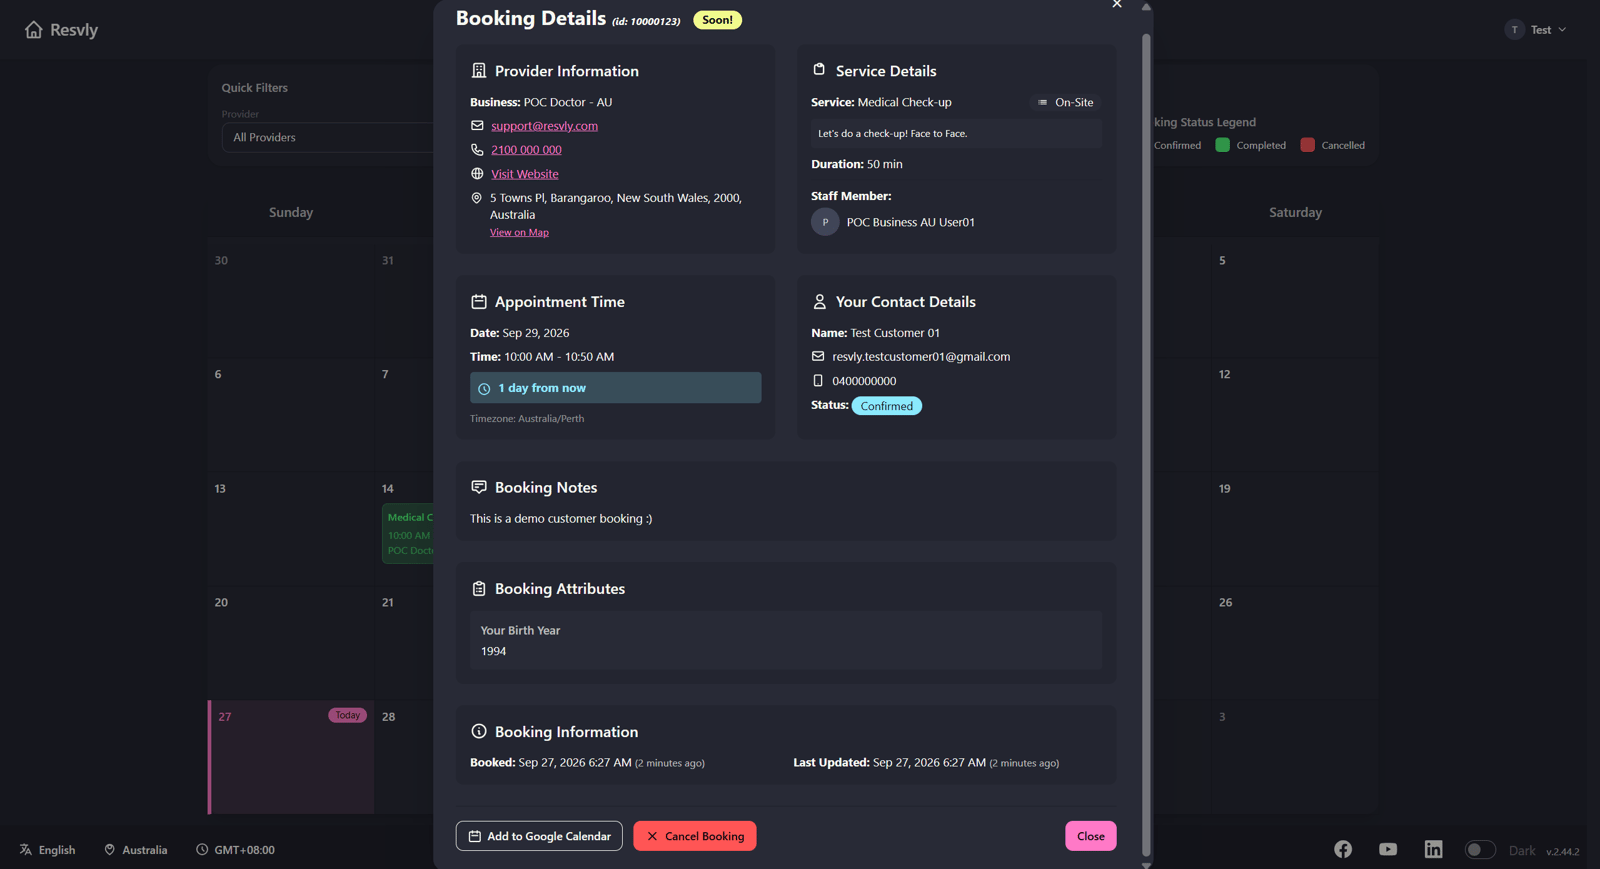Expand the Test user menu
This screenshot has width=1600, height=869.
[x=1536, y=30]
